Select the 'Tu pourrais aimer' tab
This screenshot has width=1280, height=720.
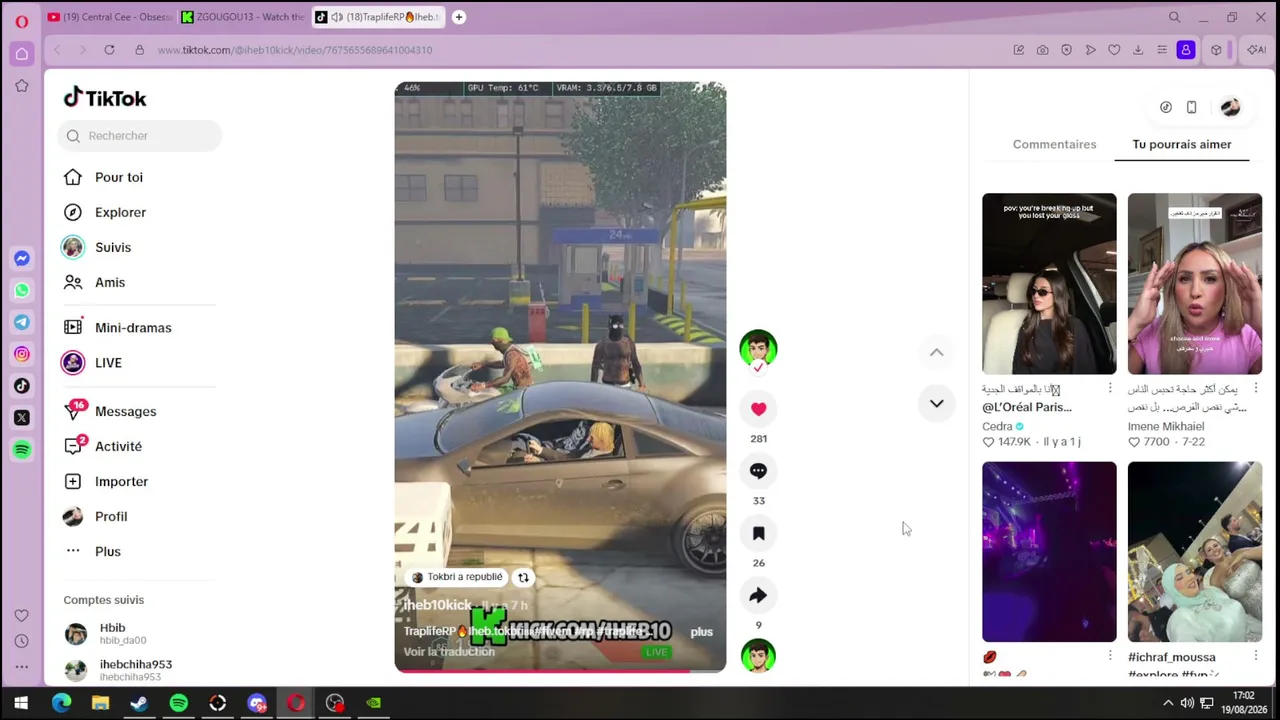(1181, 144)
